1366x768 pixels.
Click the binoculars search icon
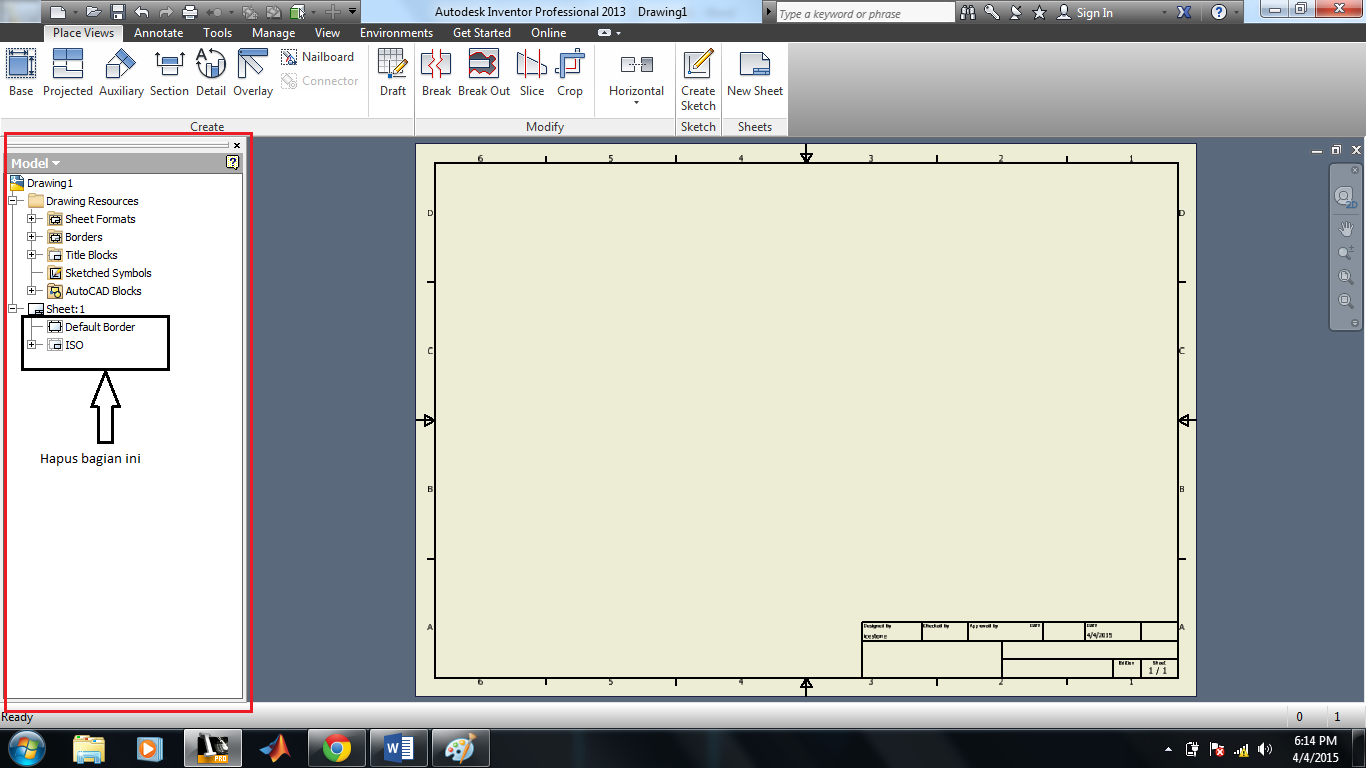click(968, 12)
